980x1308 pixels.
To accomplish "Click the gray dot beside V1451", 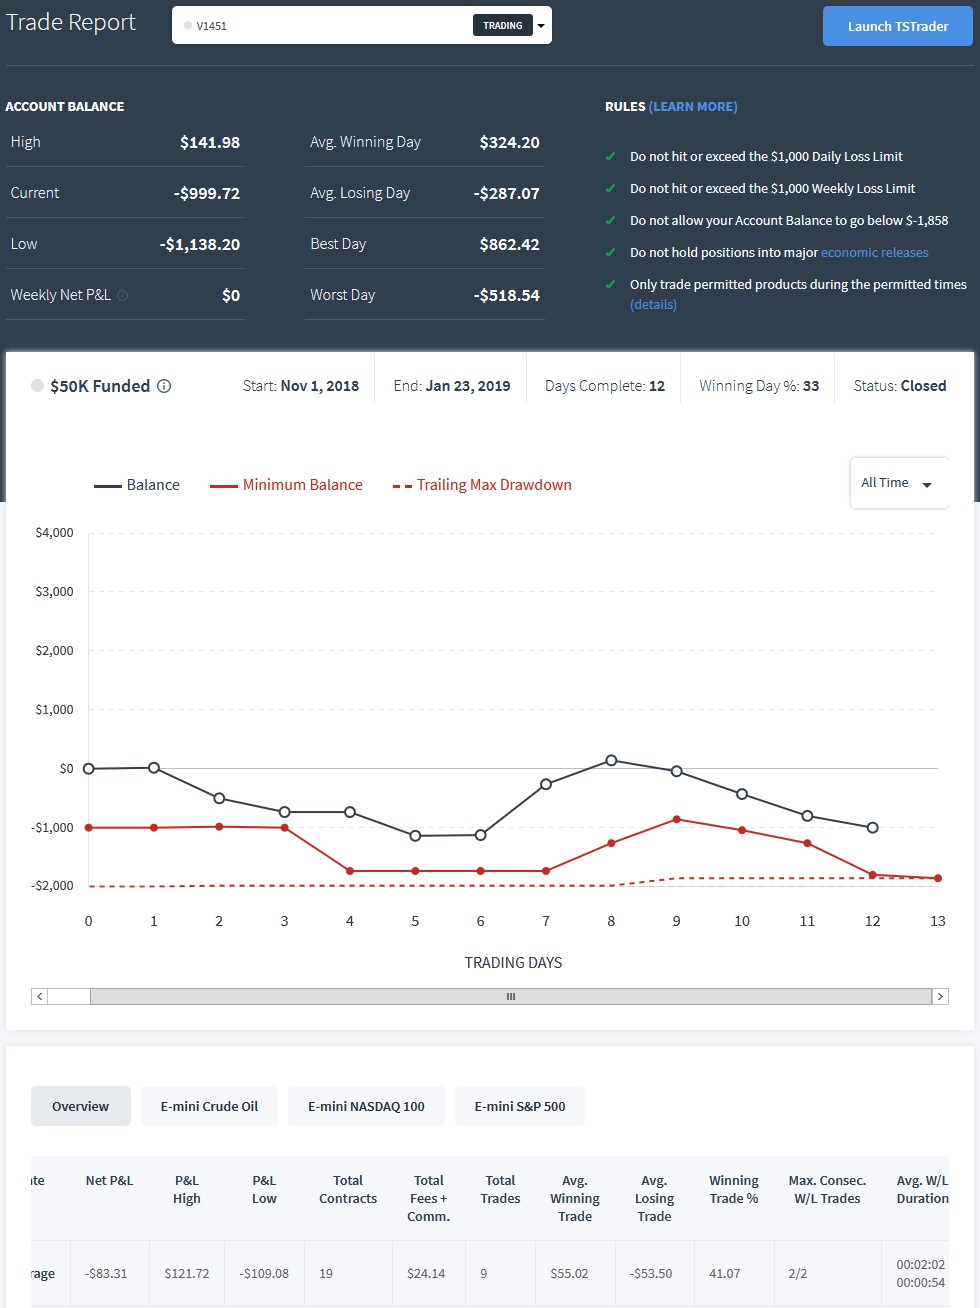I will 188,25.
